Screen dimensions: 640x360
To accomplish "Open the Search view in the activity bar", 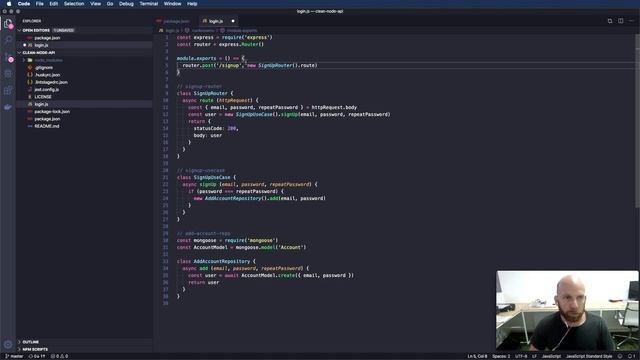I will (x=8, y=40).
